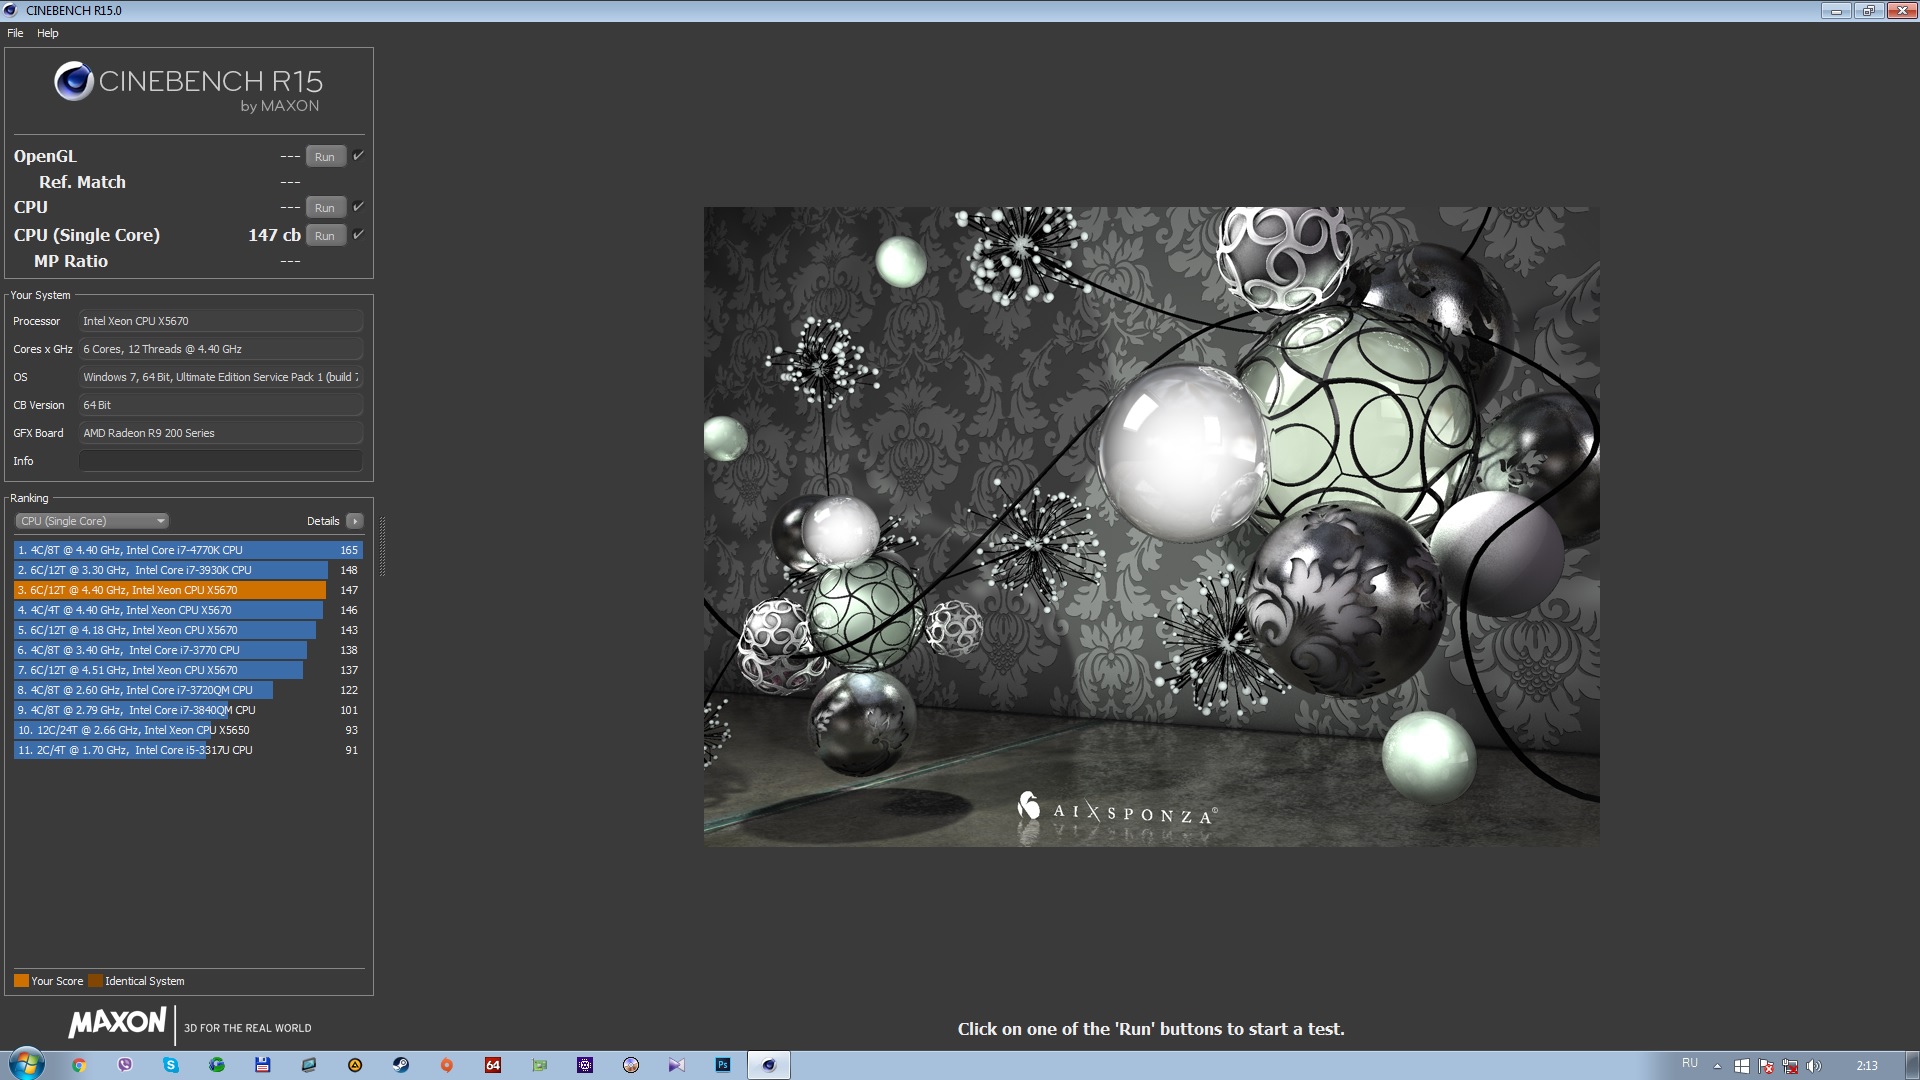Viewport: 1920px width, 1080px height.
Task: Open the File menu
Action: coord(15,33)
